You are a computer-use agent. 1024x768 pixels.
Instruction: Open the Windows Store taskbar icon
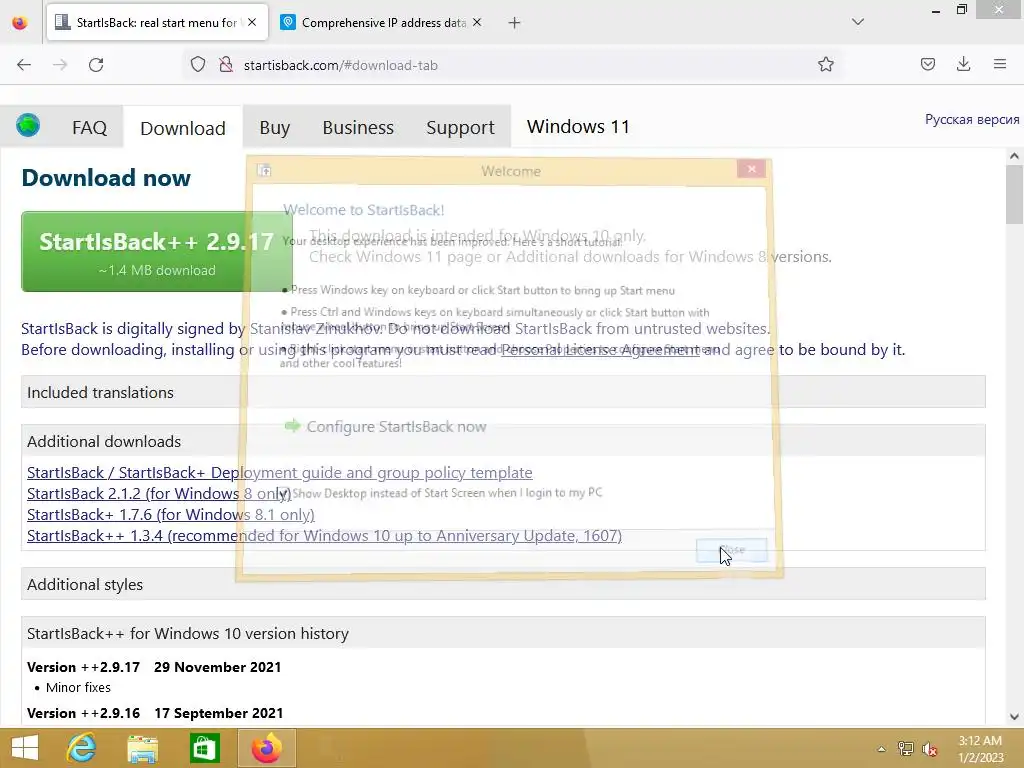pos(204,748)
